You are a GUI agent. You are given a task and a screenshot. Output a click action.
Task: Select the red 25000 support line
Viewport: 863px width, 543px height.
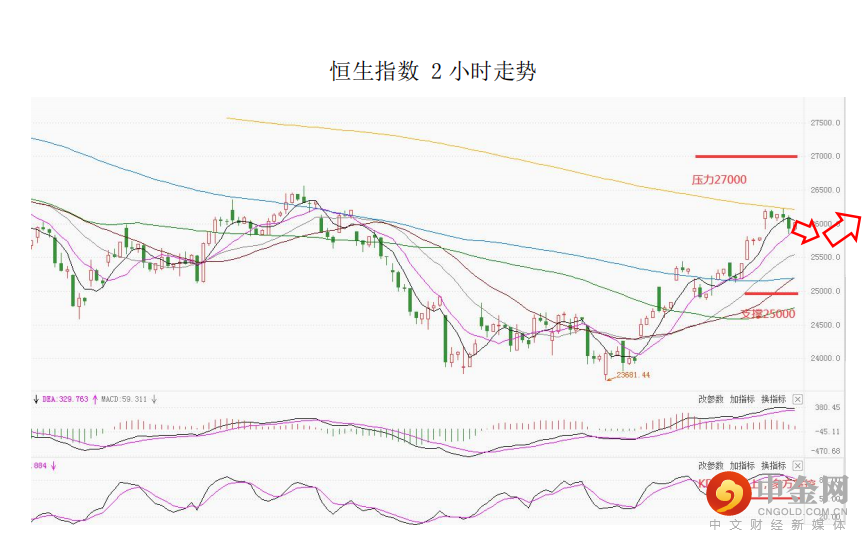tap(770, 294)
